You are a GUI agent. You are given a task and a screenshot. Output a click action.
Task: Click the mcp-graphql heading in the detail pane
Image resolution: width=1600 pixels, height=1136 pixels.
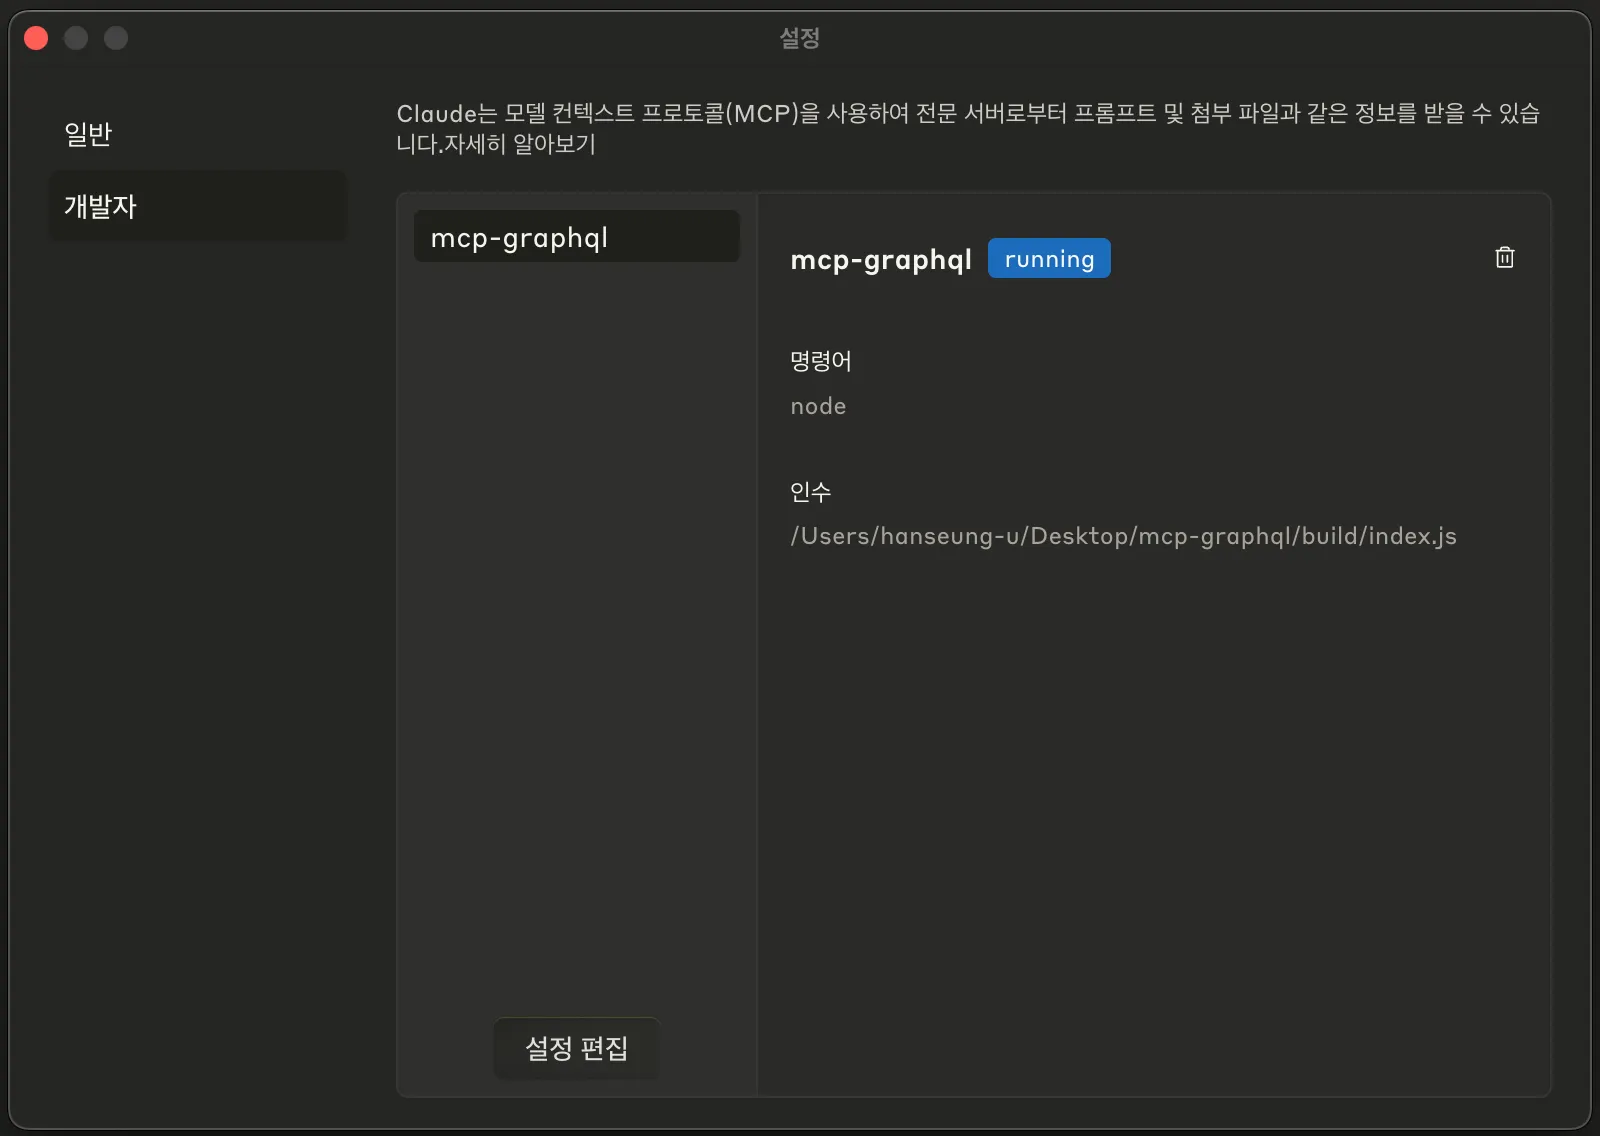pos(881,260)
